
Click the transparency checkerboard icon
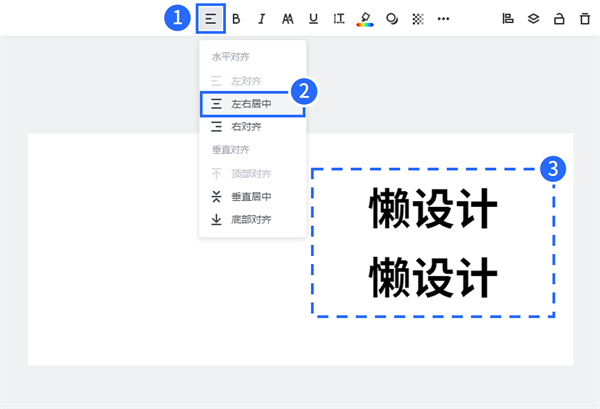point(417,18)
